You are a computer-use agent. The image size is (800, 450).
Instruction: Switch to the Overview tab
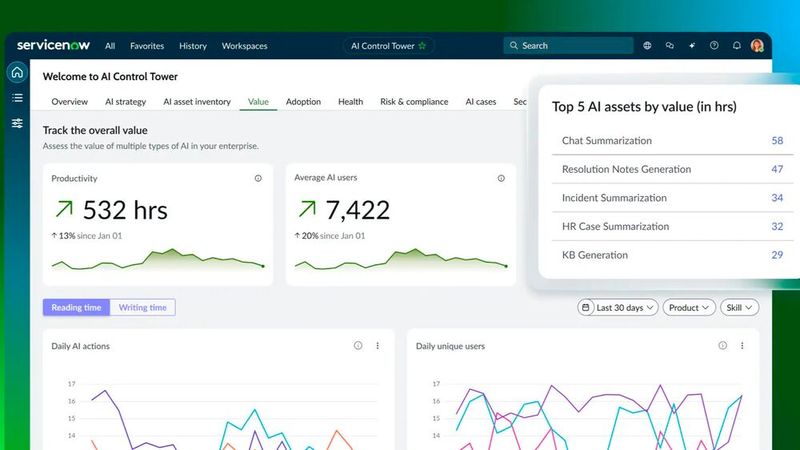coord(69,102)
